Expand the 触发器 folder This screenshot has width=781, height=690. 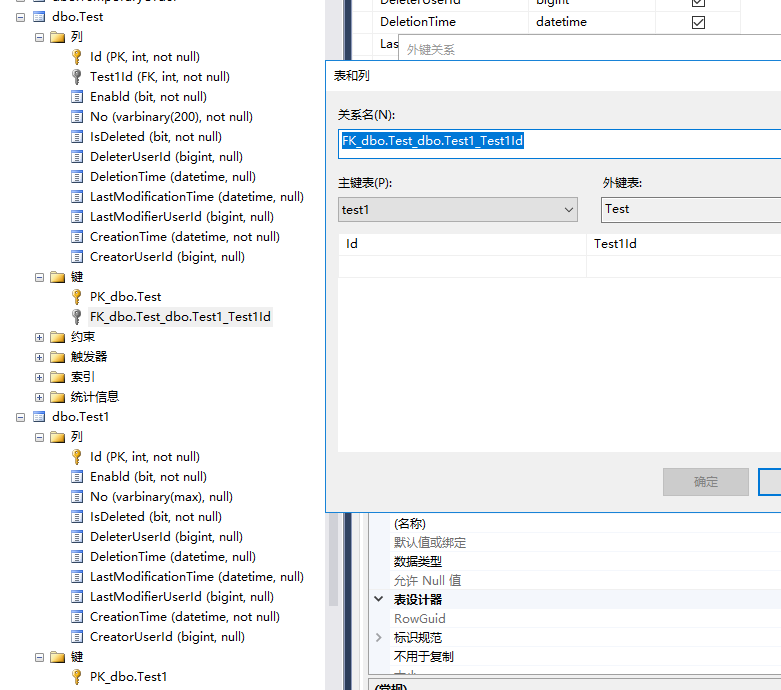click(x=39, y=357)
